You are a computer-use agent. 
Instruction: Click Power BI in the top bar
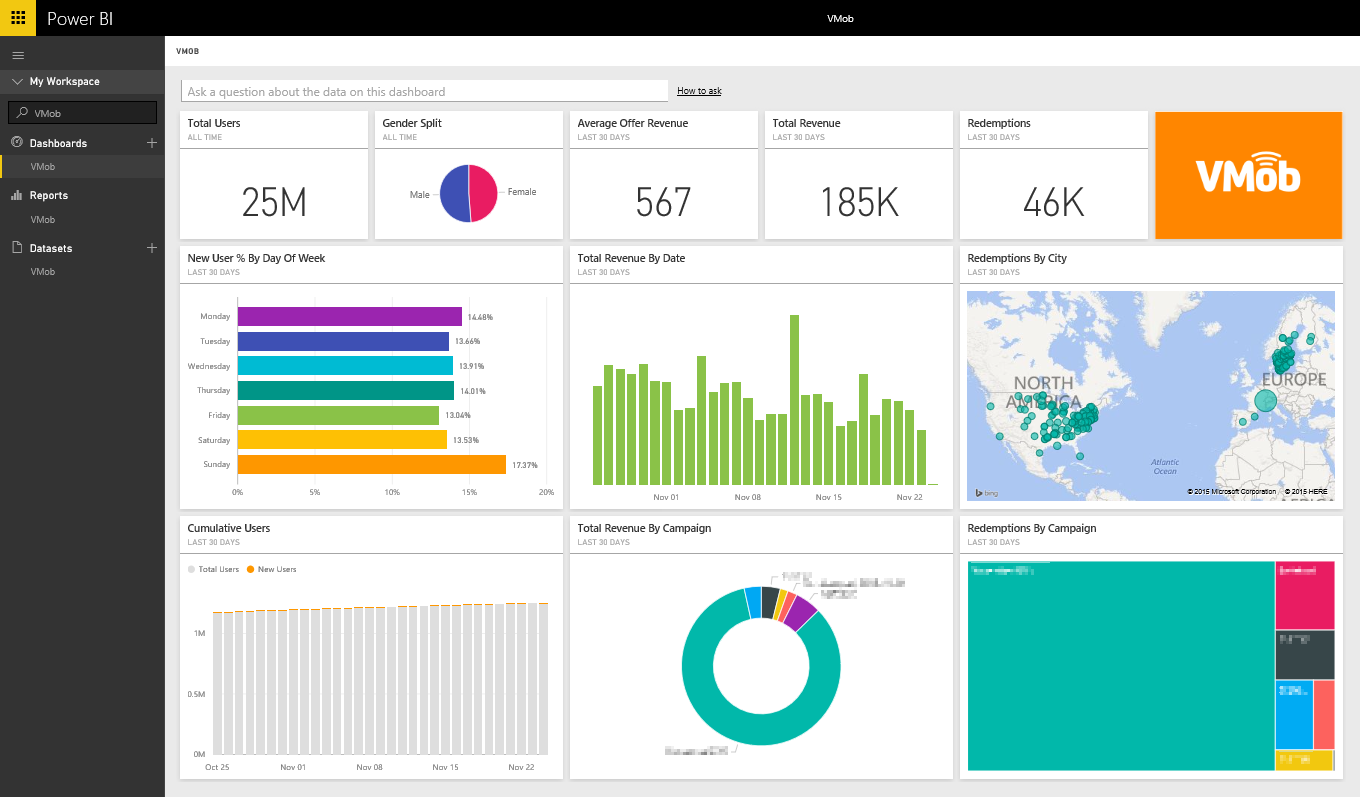[79, 17]
